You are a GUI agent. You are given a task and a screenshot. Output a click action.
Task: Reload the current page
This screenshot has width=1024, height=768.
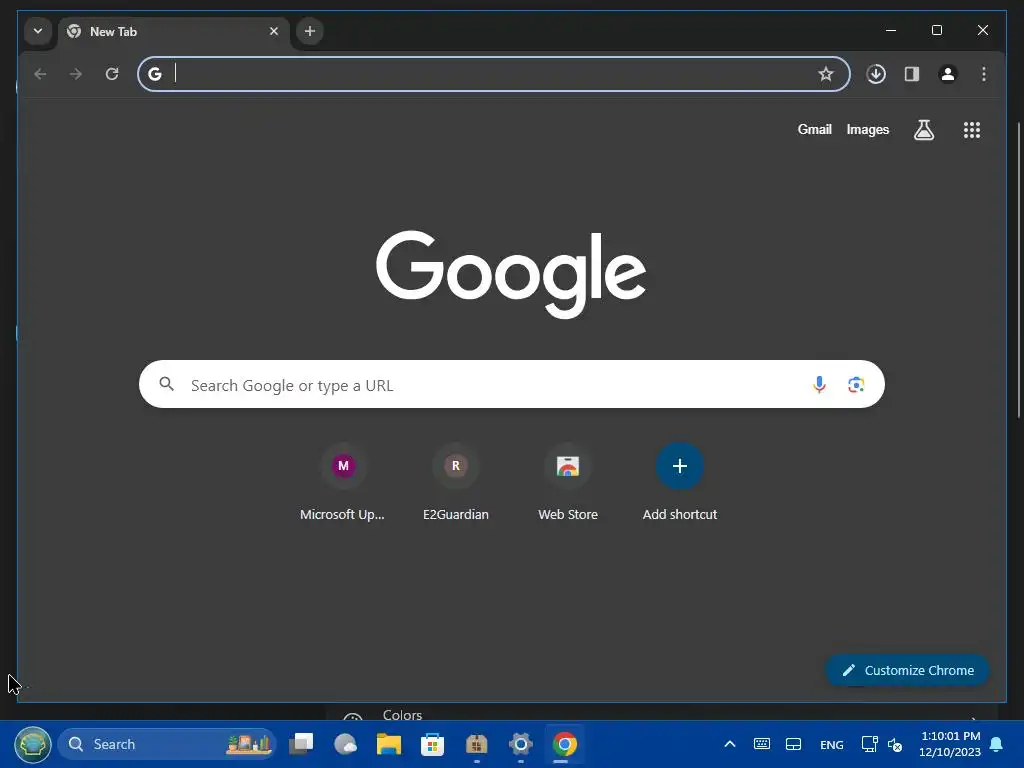click(x=112, y=74)
